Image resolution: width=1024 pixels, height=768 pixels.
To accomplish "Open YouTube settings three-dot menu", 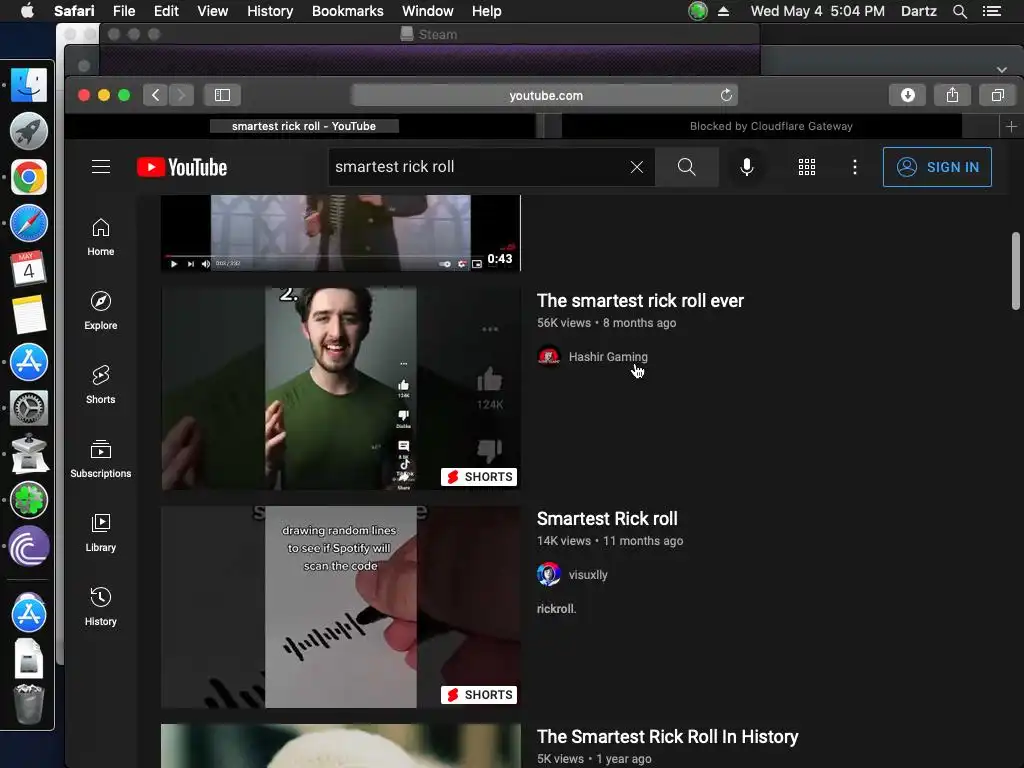I will pyautogui.click(x=855, y=167).
